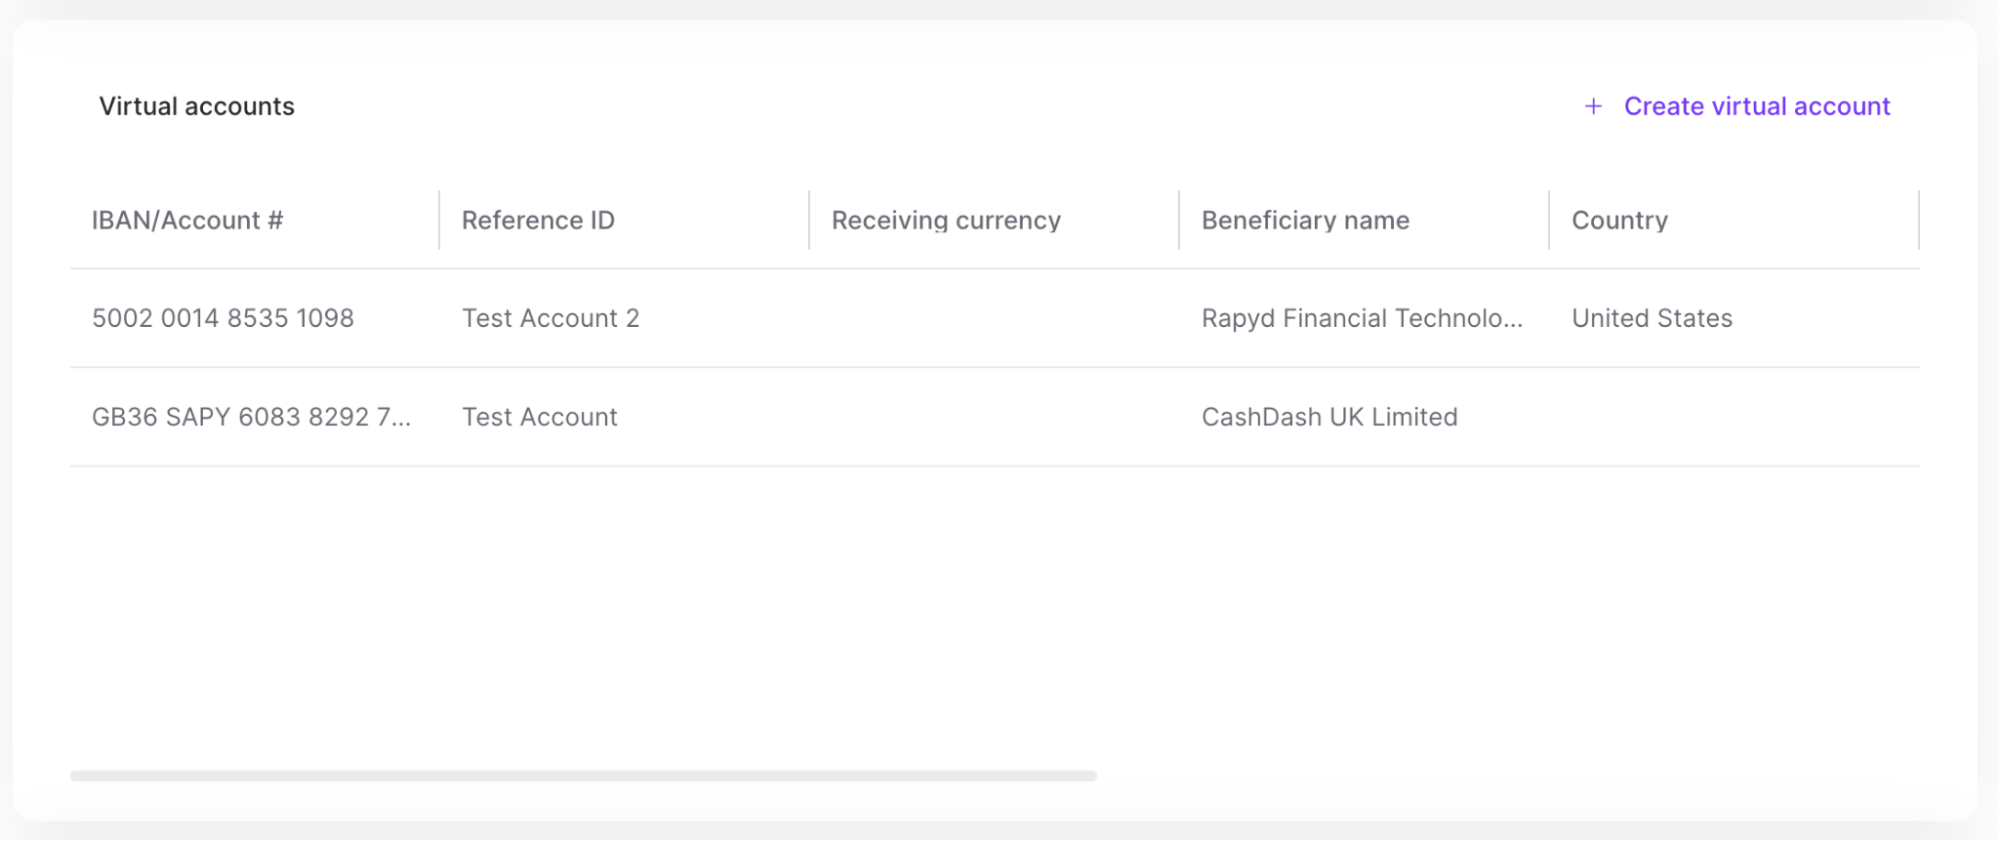Select account number 5002 0014 8535 1098
The image size is (1999, 841).
pyautogui.click(x=223, y=318)
